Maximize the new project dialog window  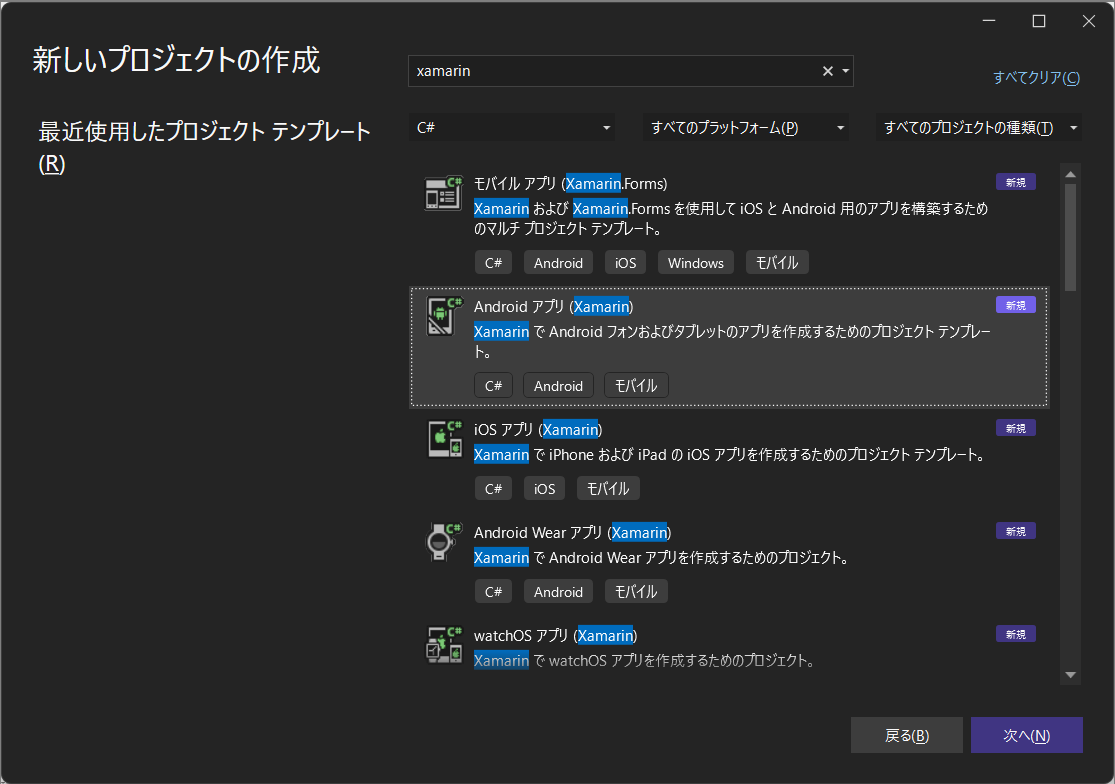coord(1039,21)
